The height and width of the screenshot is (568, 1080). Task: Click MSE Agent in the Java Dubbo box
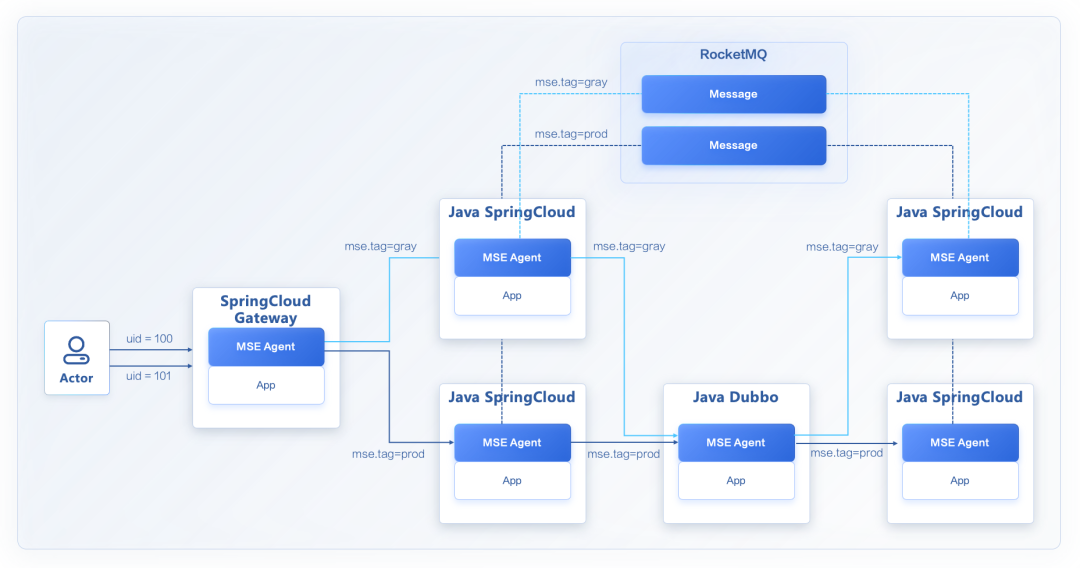coord(736,443)
